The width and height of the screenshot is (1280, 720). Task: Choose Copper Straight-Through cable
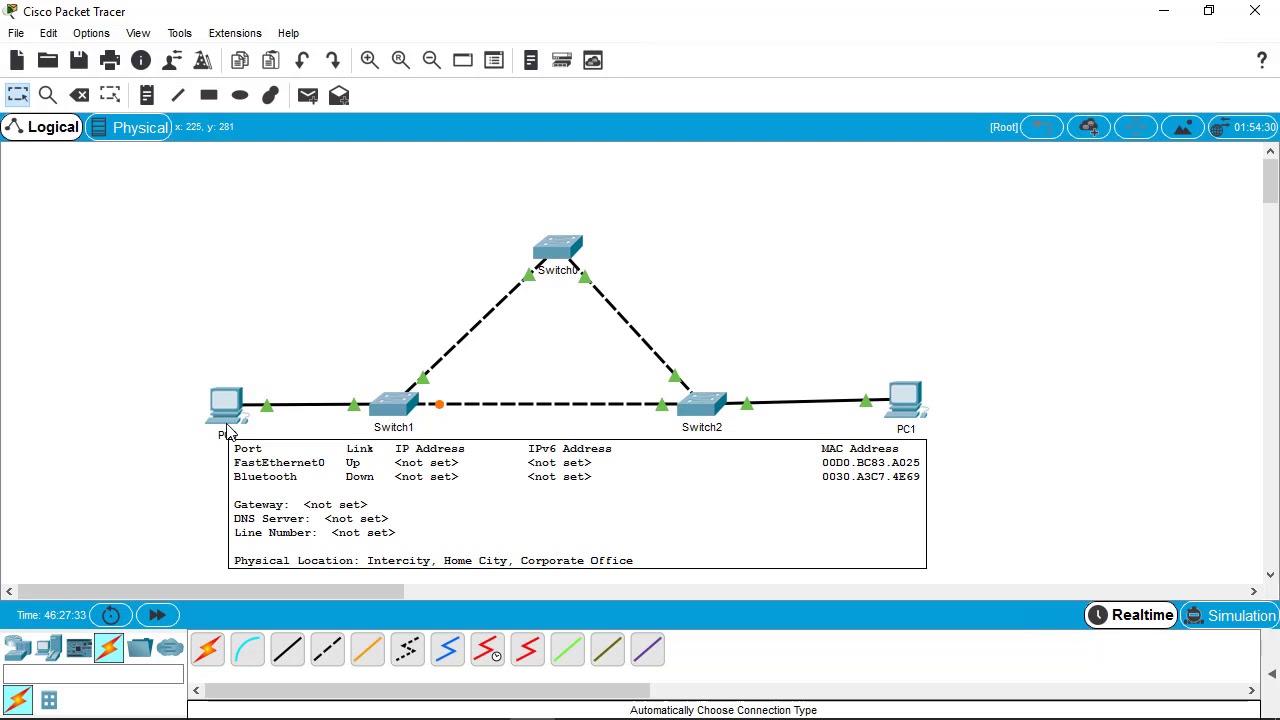click(x=287, y=650)
